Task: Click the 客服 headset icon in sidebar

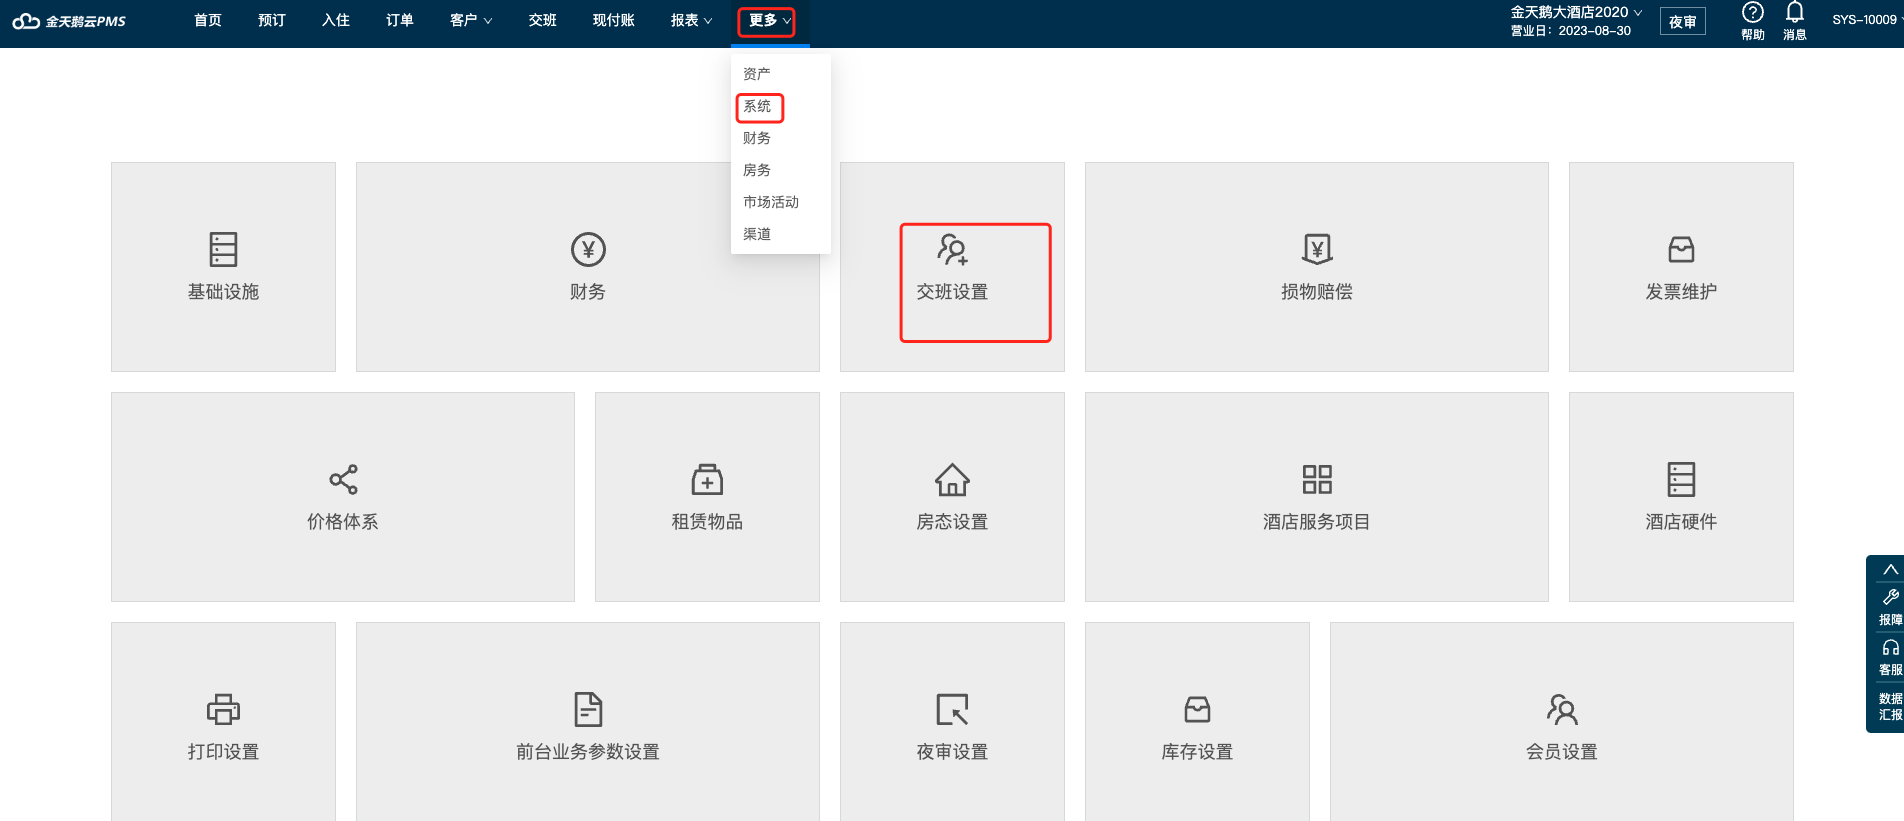Action: (1890, 647)
